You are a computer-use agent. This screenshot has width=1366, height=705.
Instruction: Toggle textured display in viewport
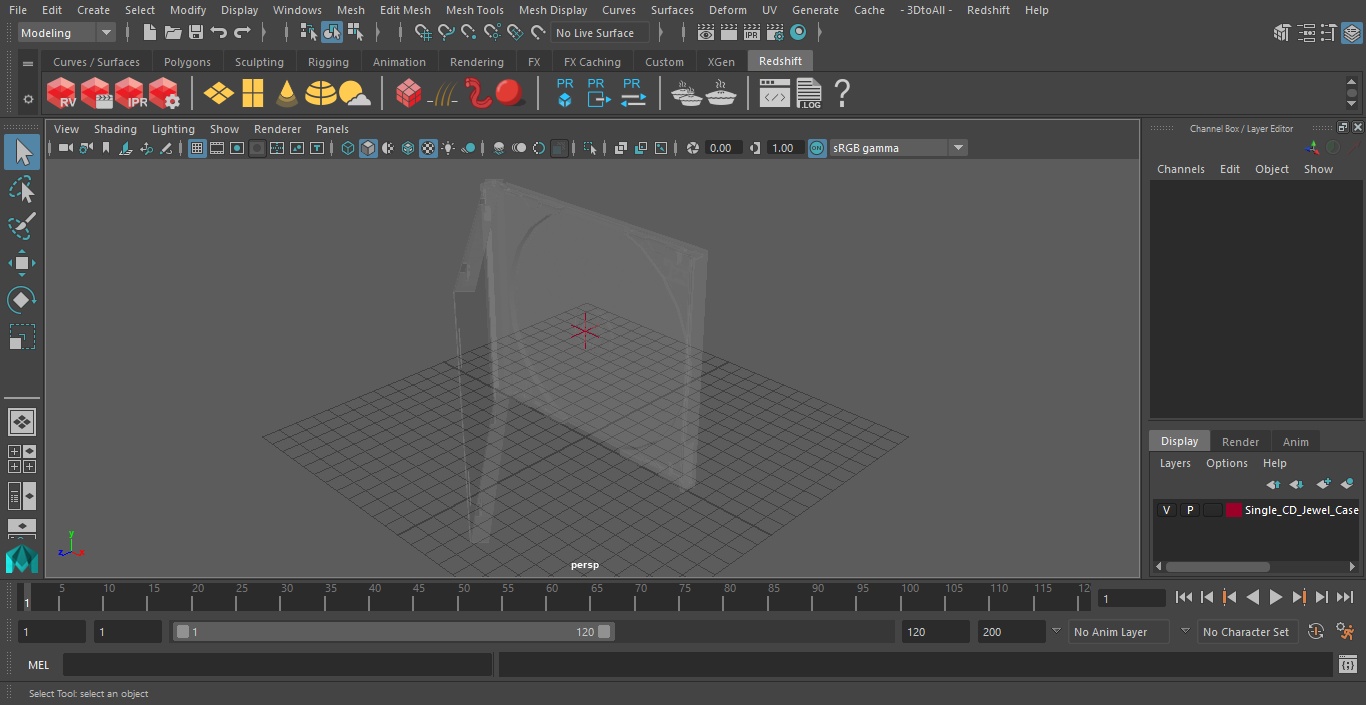[428, 148]
